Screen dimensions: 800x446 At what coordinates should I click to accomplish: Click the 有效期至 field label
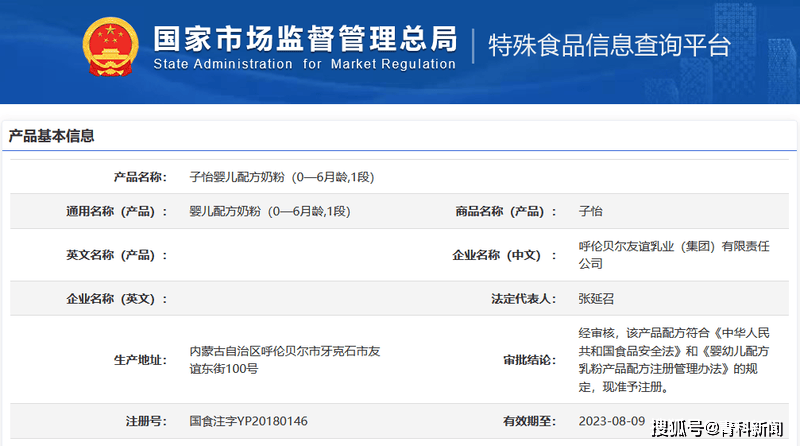528,421
